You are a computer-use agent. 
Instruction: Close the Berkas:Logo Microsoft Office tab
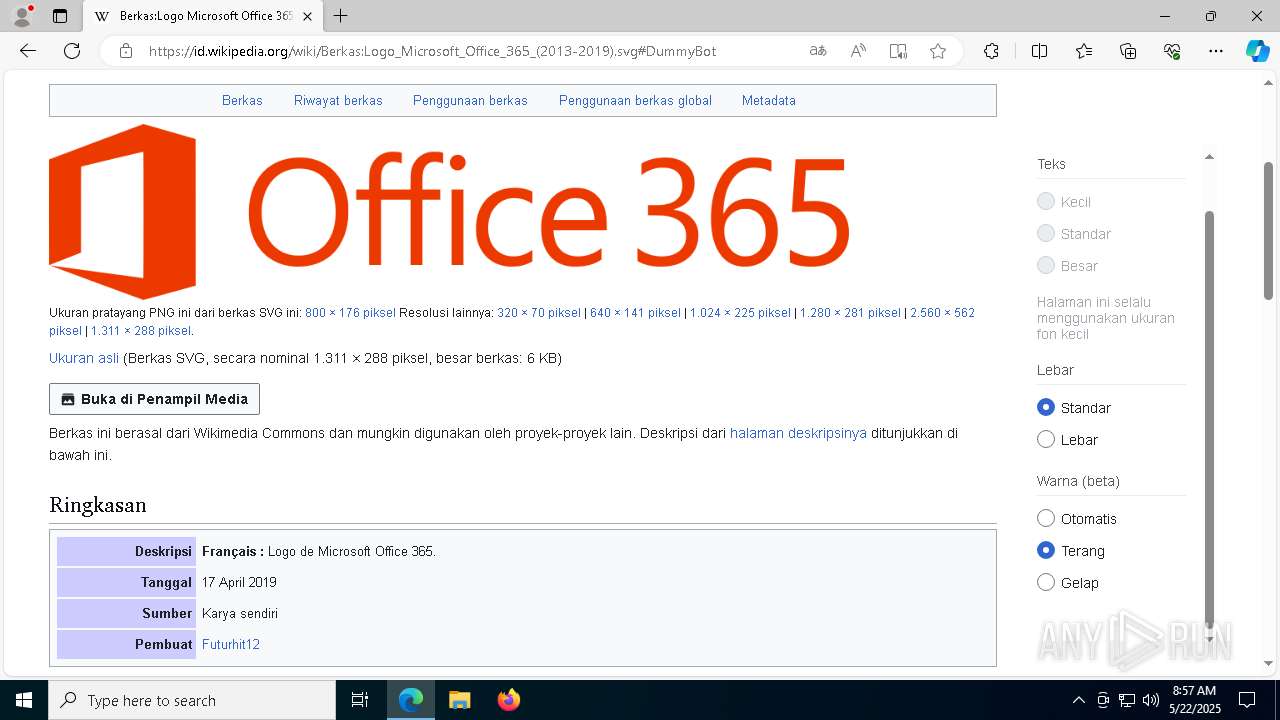[x=307, y=16]
